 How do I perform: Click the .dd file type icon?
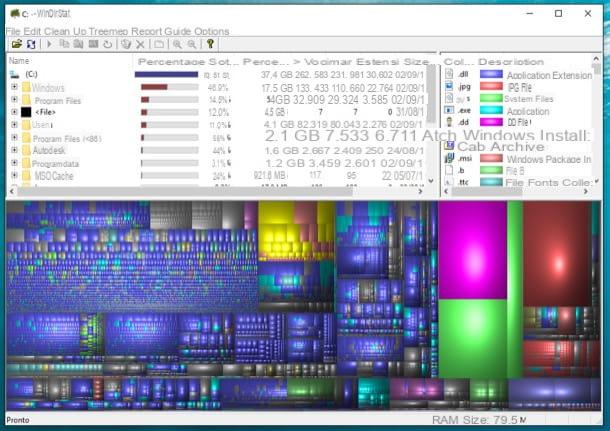[x=449, y=122]
